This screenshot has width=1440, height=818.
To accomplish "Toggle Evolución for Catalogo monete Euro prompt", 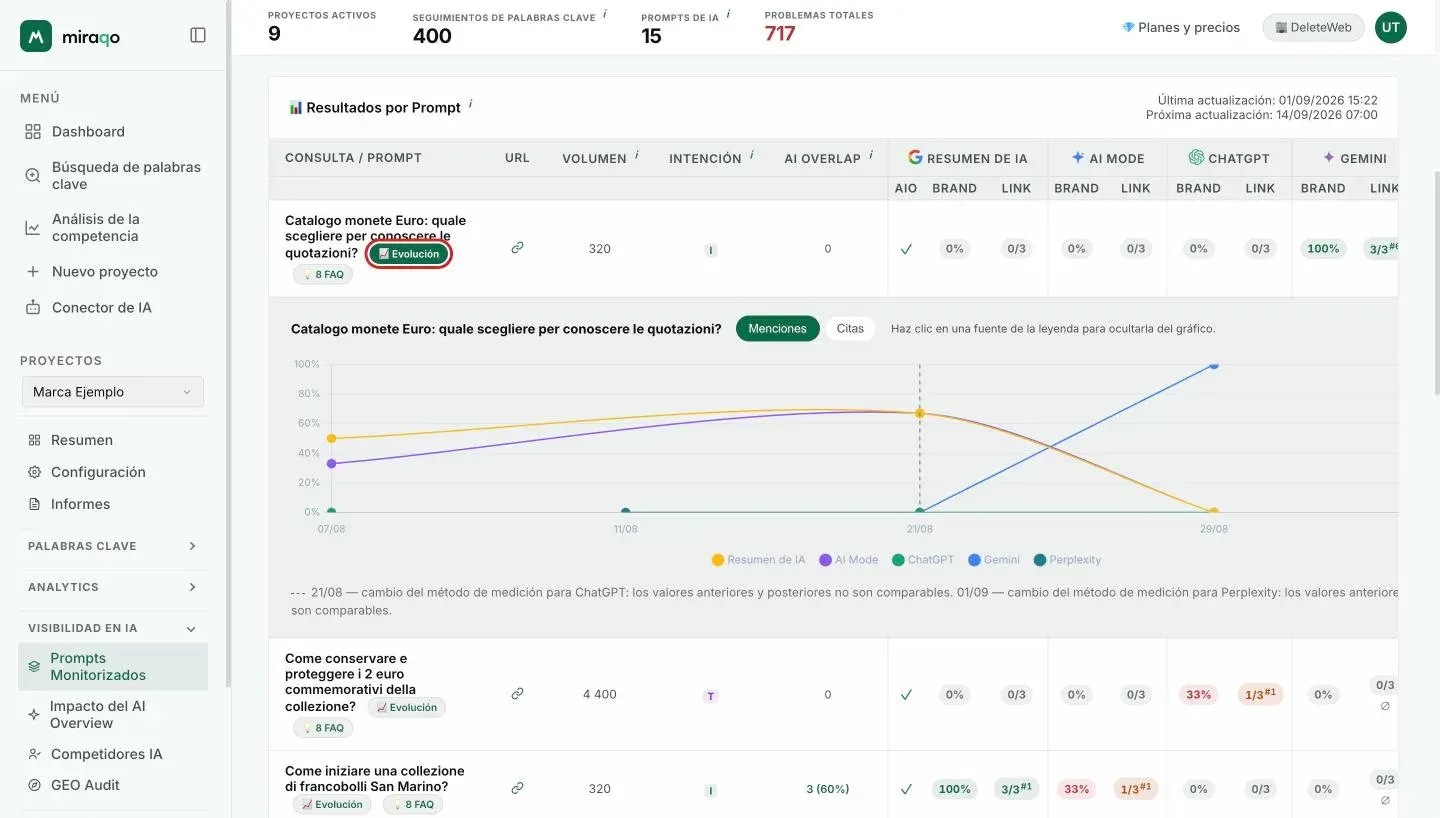I will pyautogui.click(x=409, y=254).
